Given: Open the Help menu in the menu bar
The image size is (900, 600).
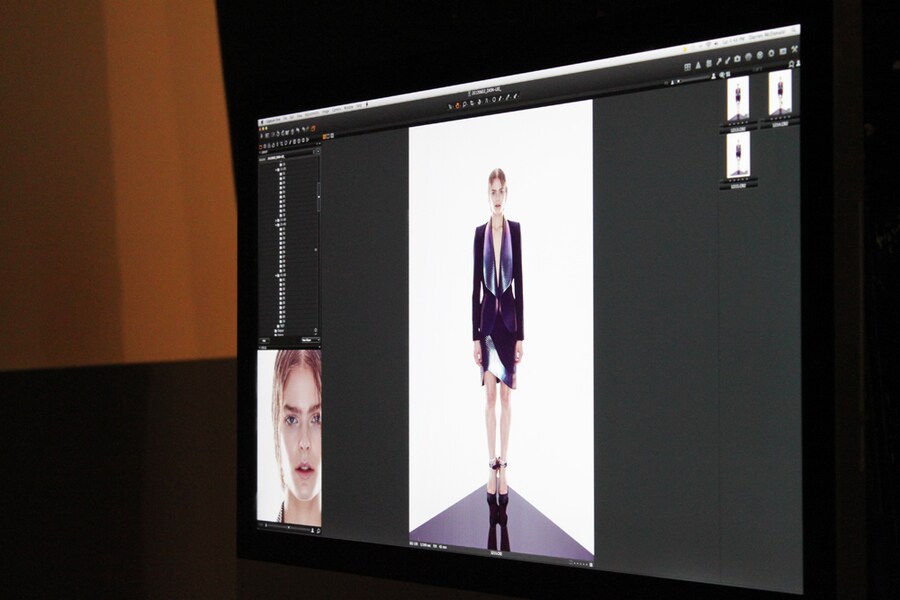Looking at the screenshot, I should tap(359, 106).
